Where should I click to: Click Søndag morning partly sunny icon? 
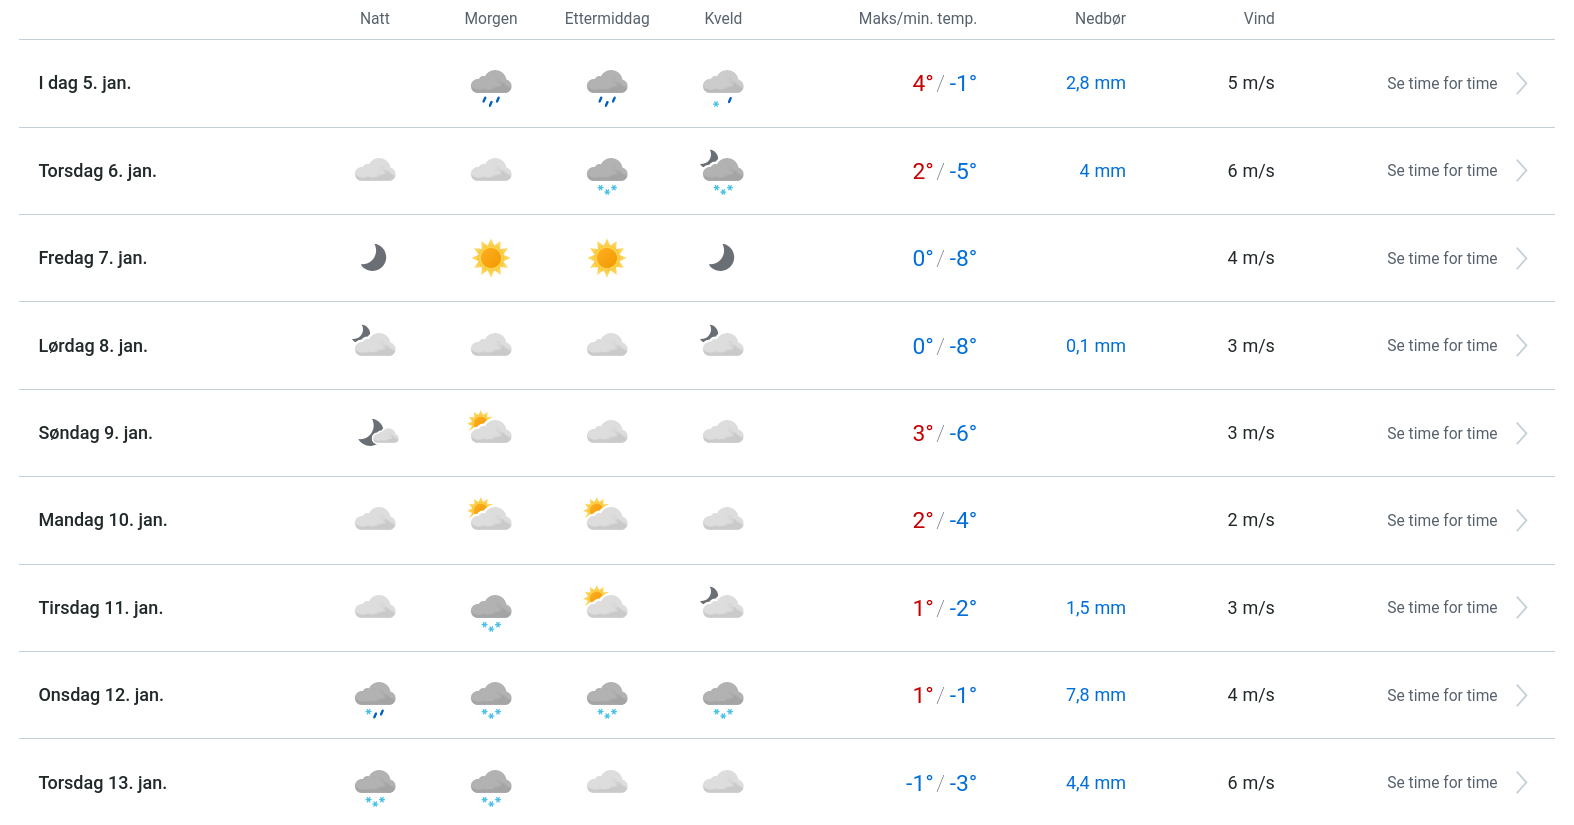pos(490,430)
